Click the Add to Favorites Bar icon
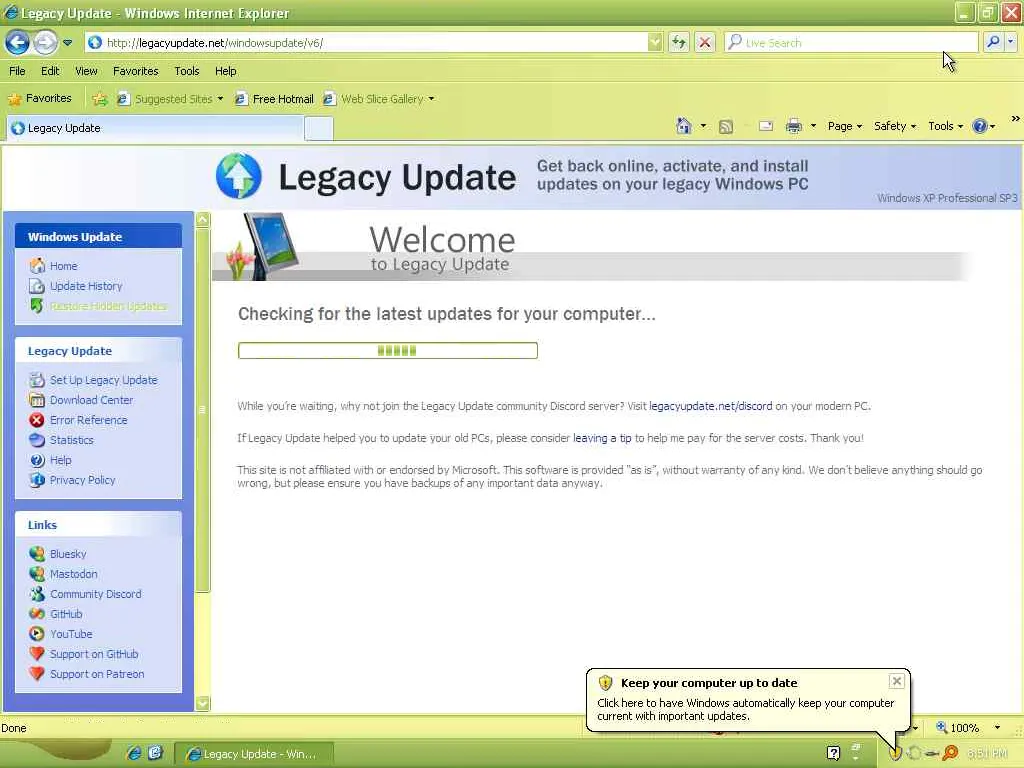Viewport: 1024px width, 768px height. pyautogui.click(x=99, y=99)
